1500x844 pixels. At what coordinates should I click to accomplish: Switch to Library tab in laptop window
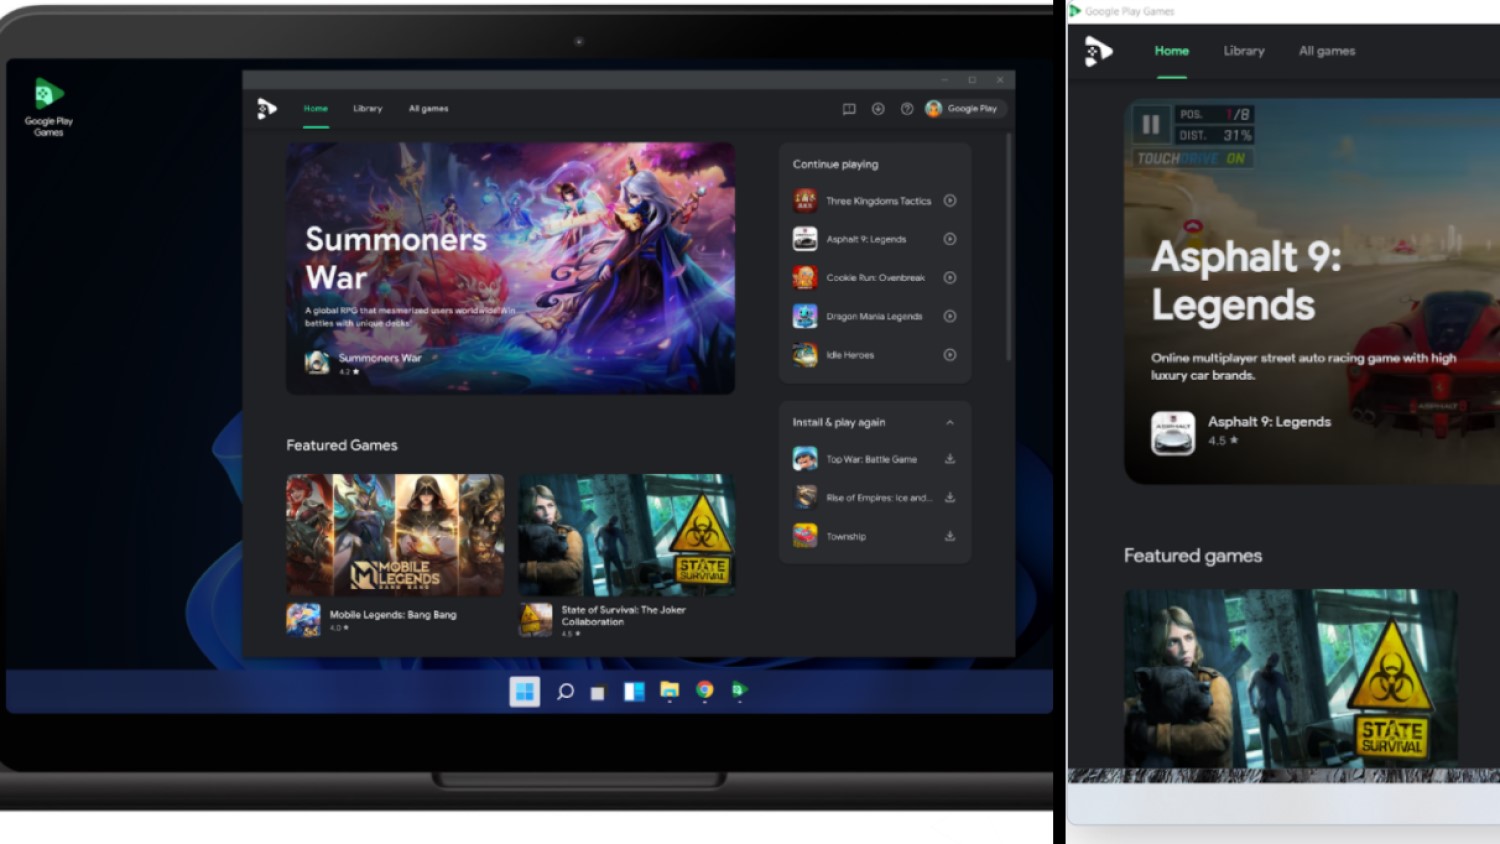point(367,109)
